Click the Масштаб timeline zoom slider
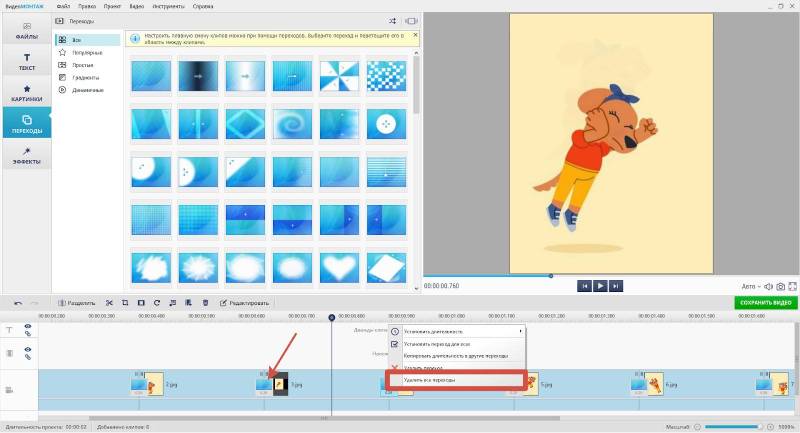Screen dimensions: 800x433 (734, 427)
